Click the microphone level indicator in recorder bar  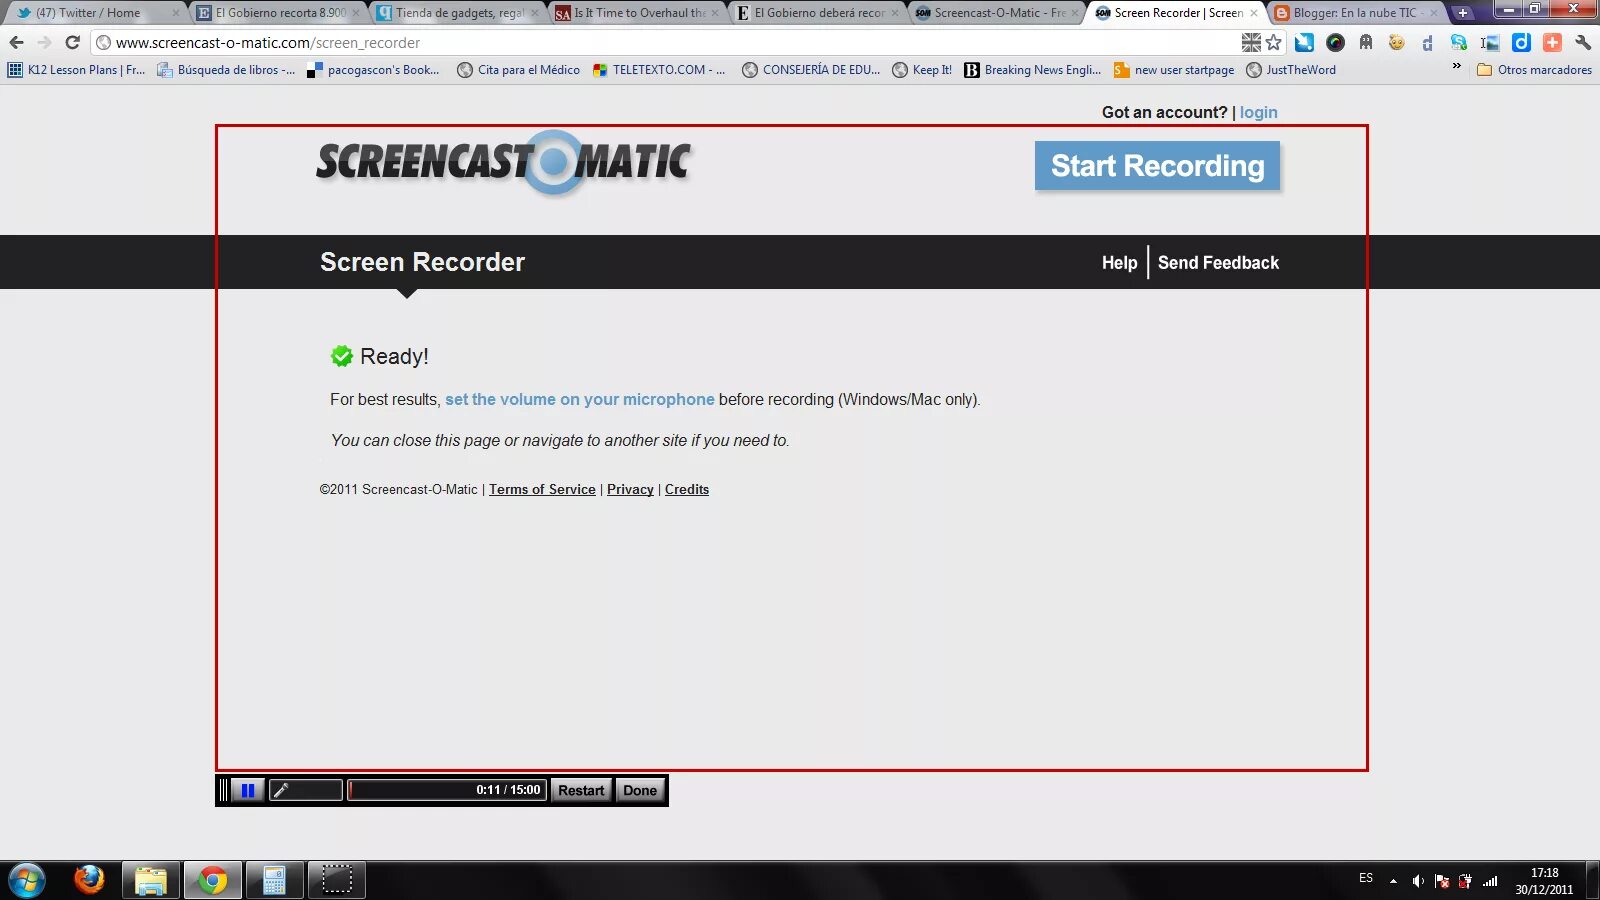click(x=306, y=790)
